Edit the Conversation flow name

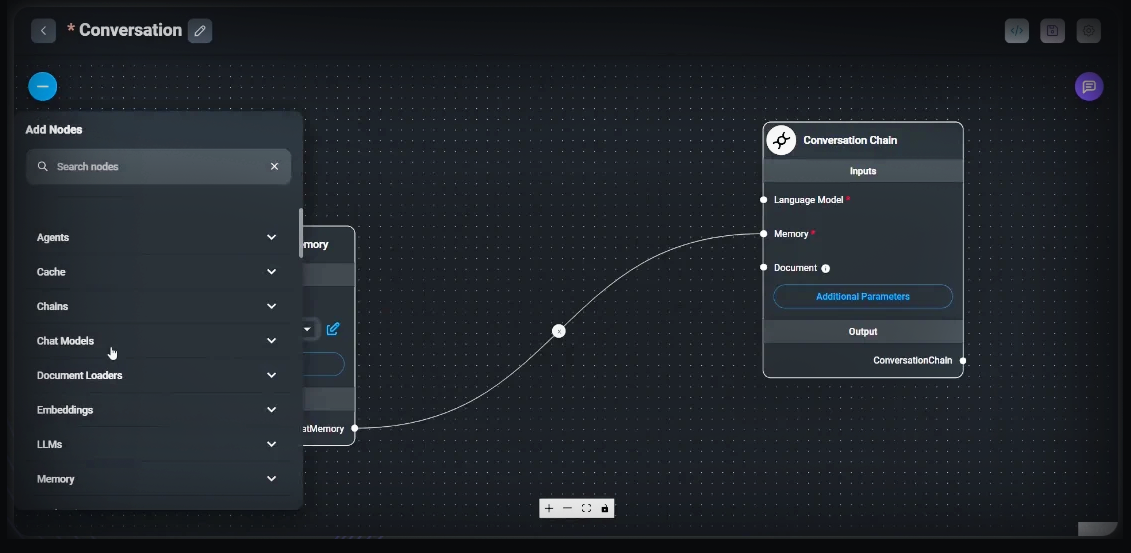tap(200, 31)
